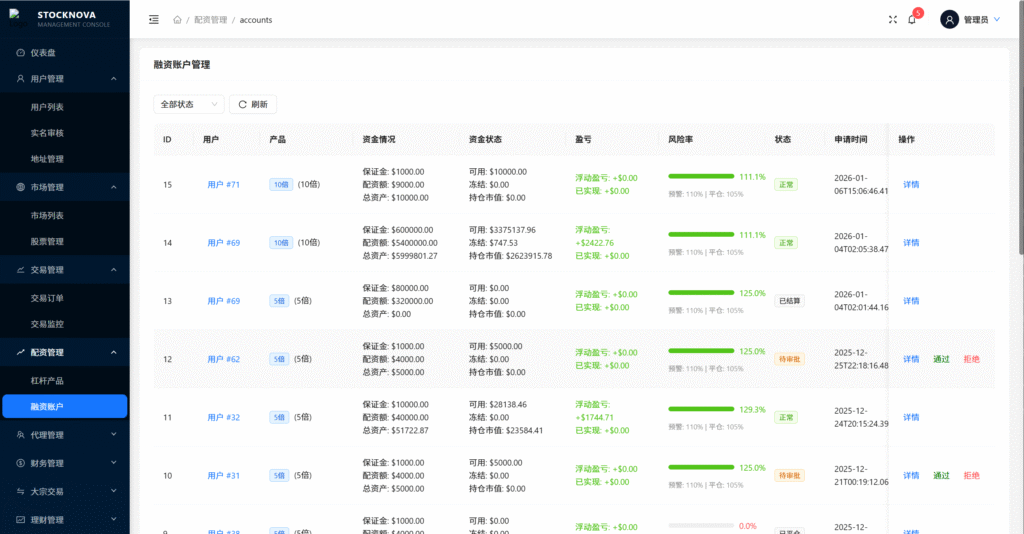Go to 实名审核 menu item

click(x=47, y=133)
